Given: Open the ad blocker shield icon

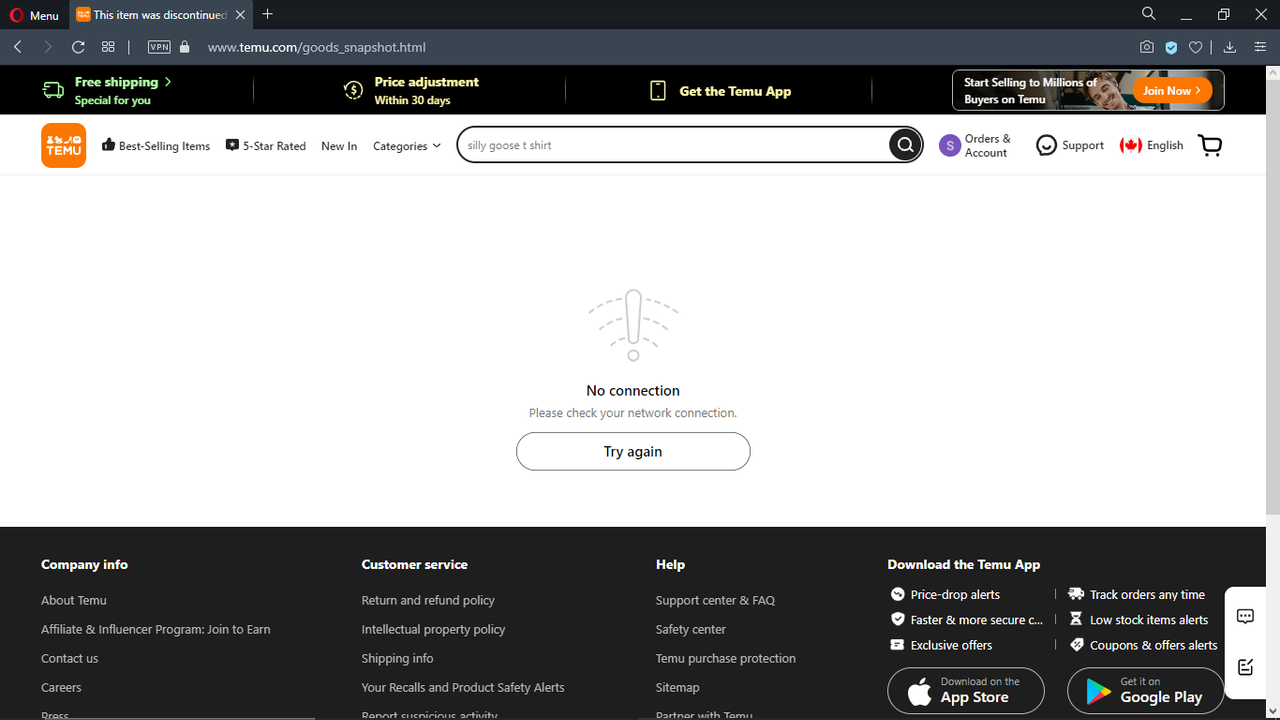Looking at the screenshot, I should (x=1171, y=47).
